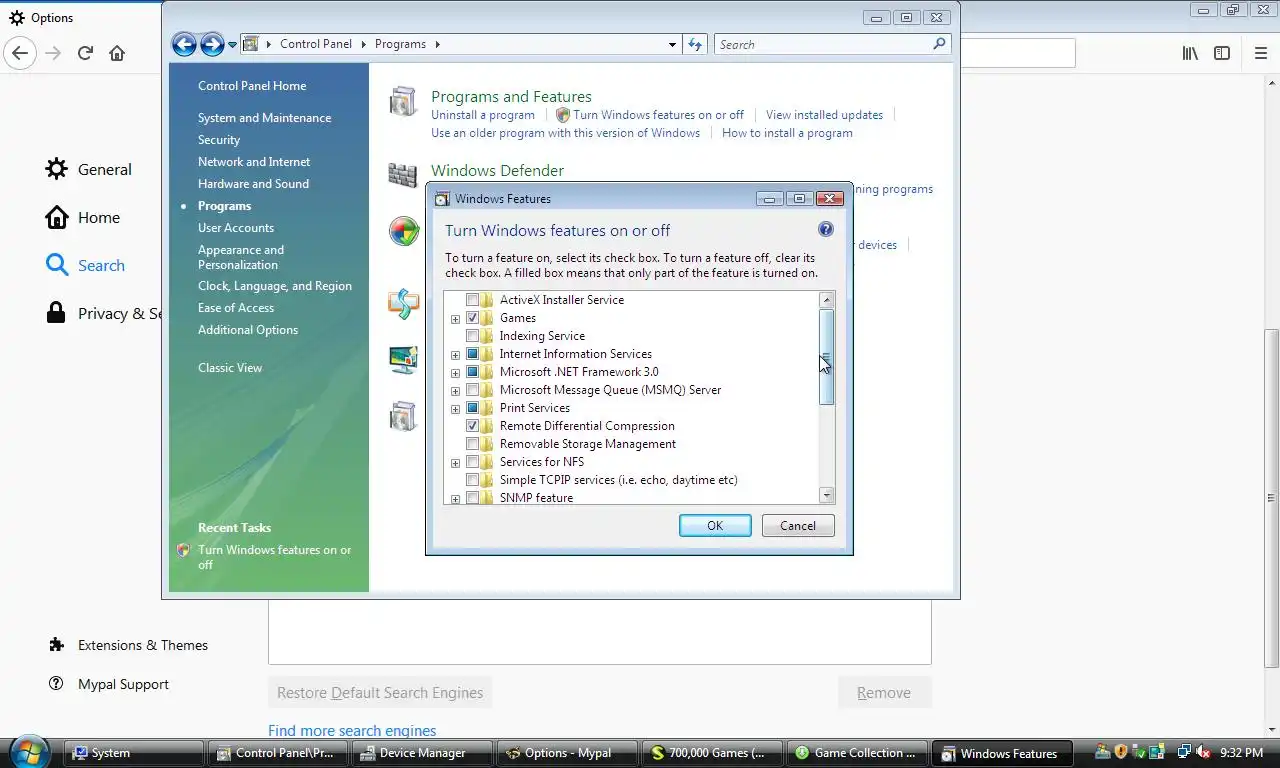Click feature list scroll down arrow
The height and width of the screenshot is (768, 1280).
[826, 495]
